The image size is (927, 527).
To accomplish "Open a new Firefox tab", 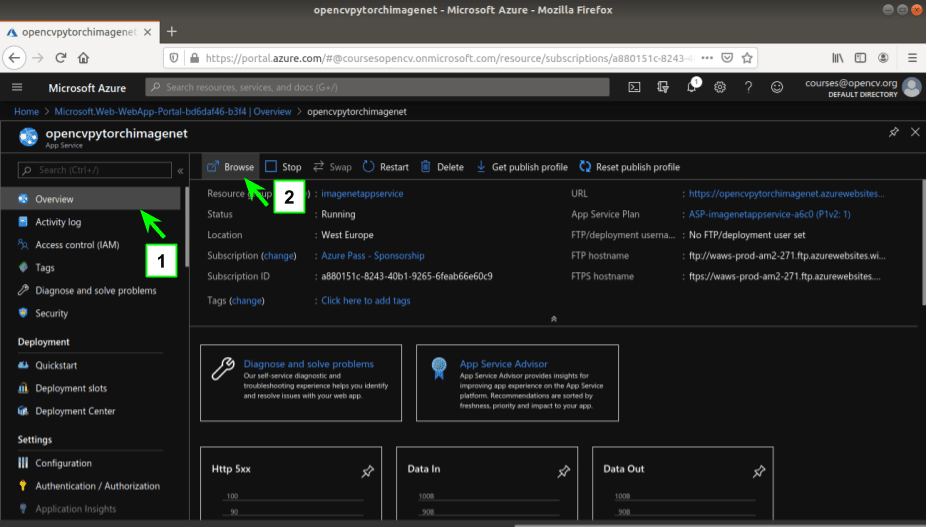I will tap(171, 32).
